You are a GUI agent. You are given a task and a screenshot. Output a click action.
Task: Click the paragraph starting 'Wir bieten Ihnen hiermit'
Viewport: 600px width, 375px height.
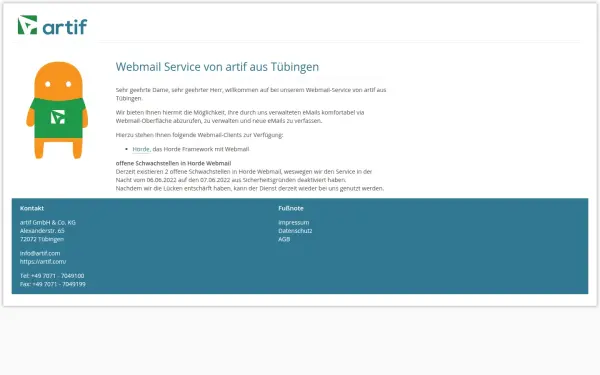[x=240, y=116]
